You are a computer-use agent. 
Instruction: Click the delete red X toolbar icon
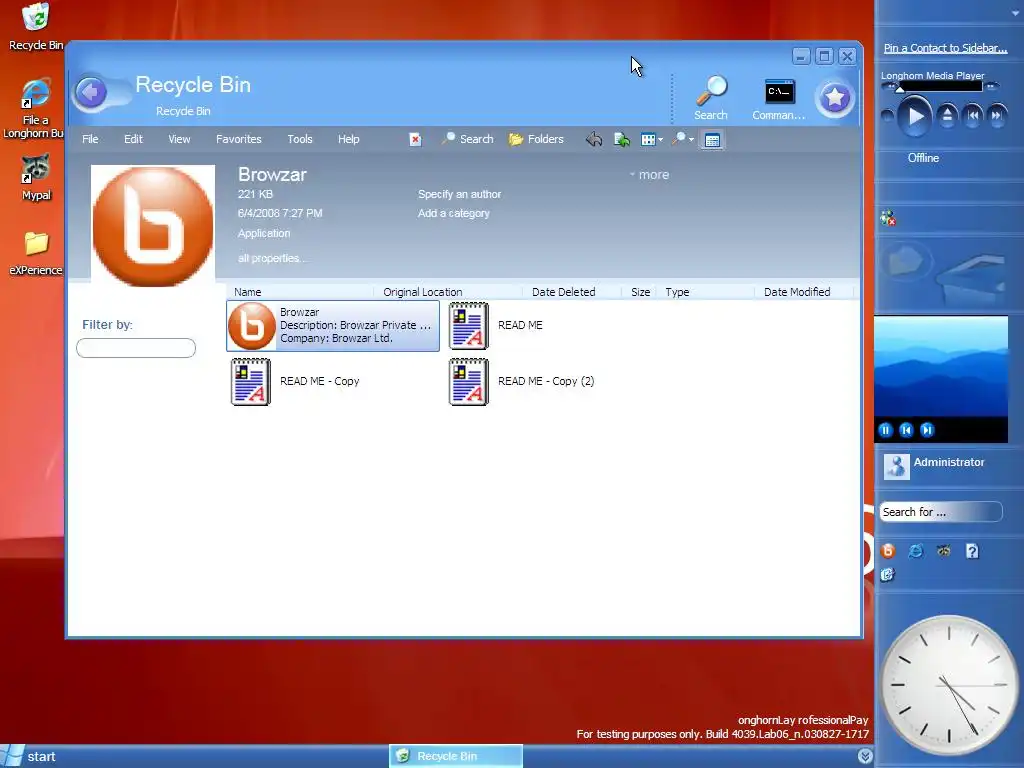click(415, 139)
